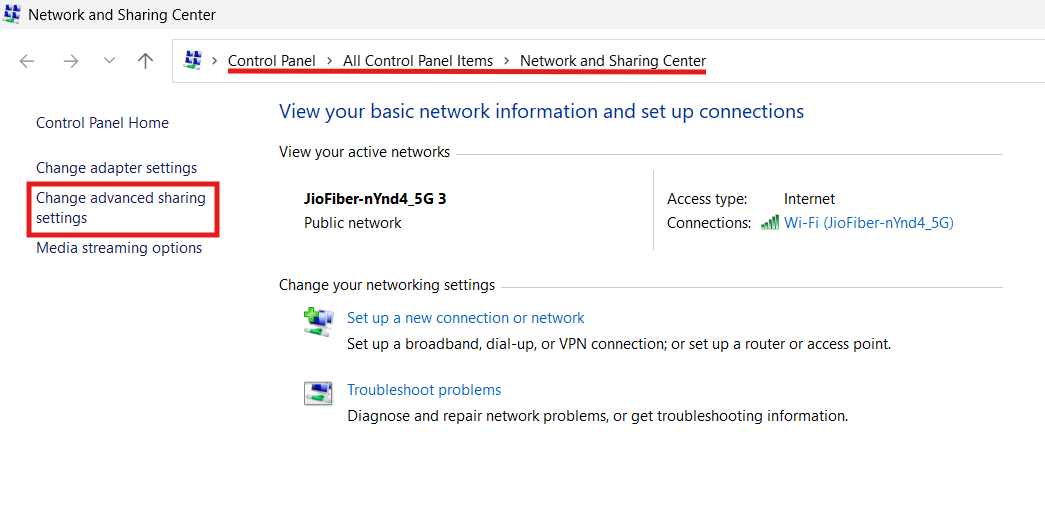Open Change advanced sharing settings
Screen dimensions: 1045x516
coord(120,208)
